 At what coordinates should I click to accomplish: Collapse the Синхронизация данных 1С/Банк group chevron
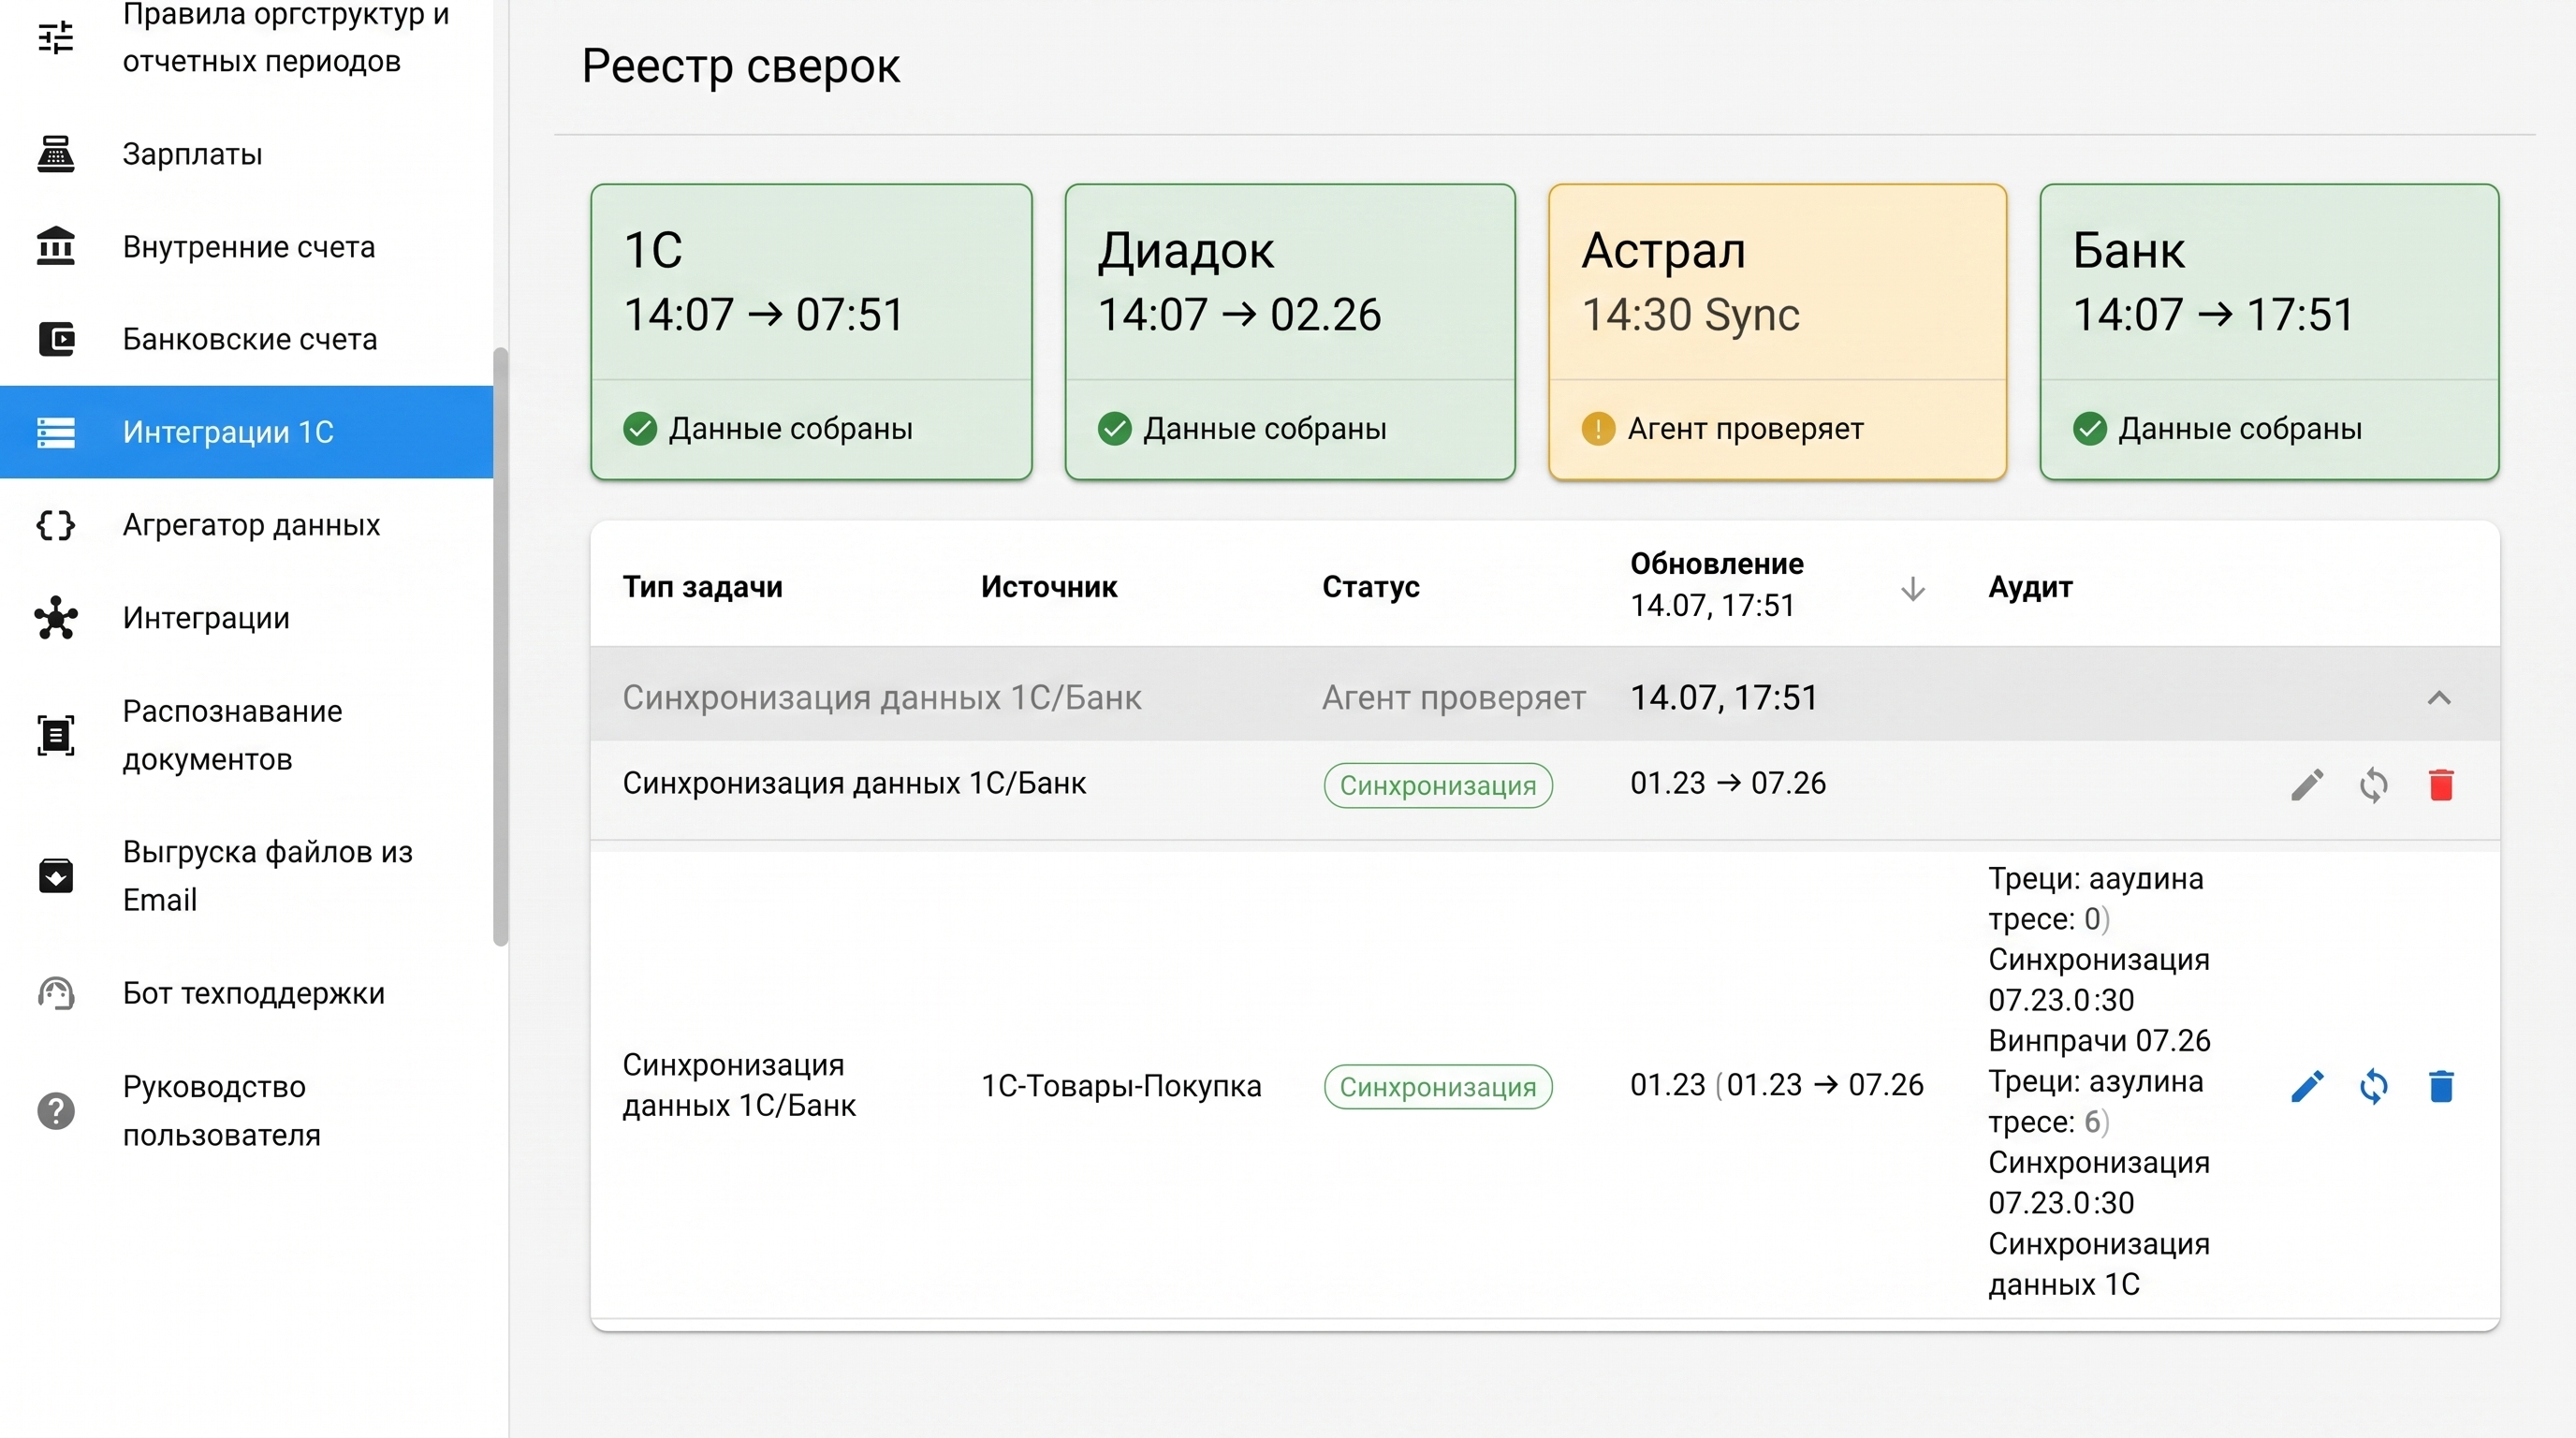2439,698
